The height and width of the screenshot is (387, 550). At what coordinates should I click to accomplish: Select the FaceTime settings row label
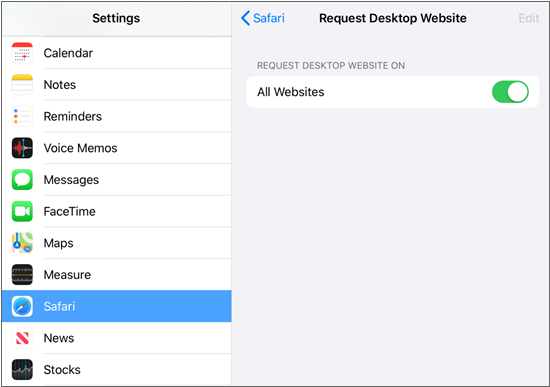click(69, 211)
